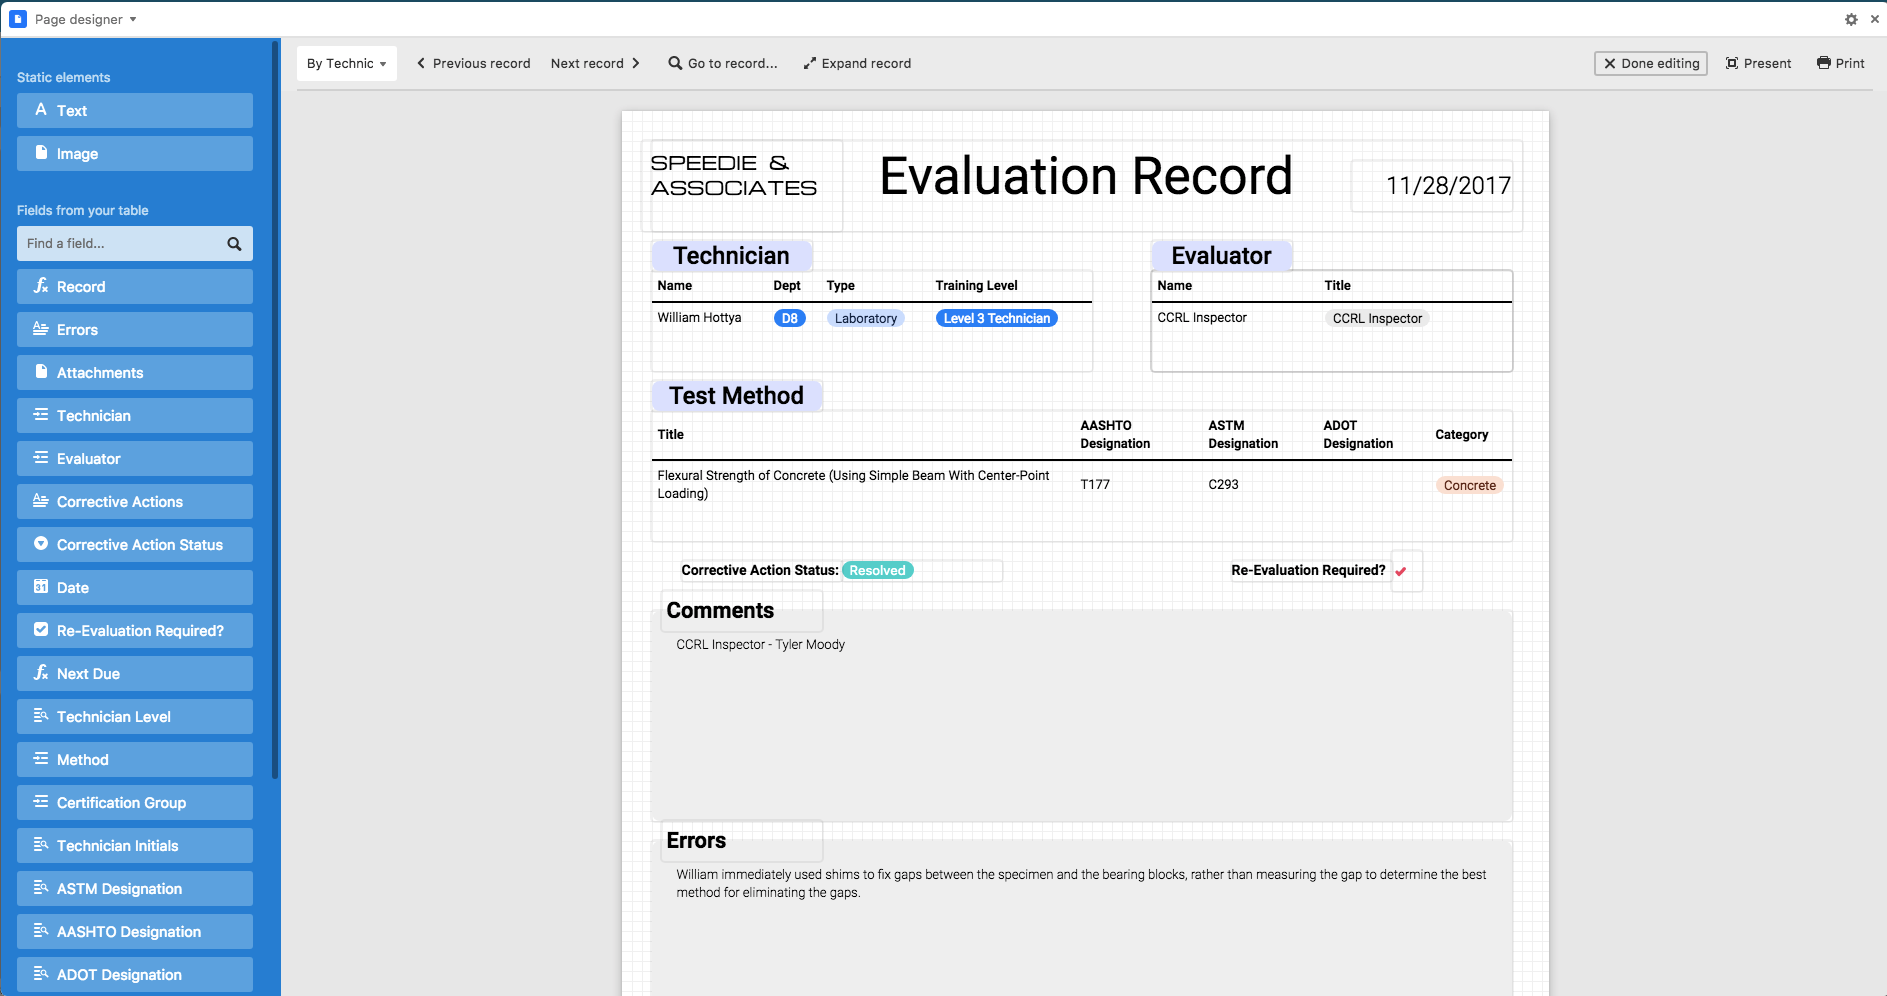This screenshot has width=1887, height=996.
Task: Click C293 ASTM designation value
Action: pos(1223,484)
